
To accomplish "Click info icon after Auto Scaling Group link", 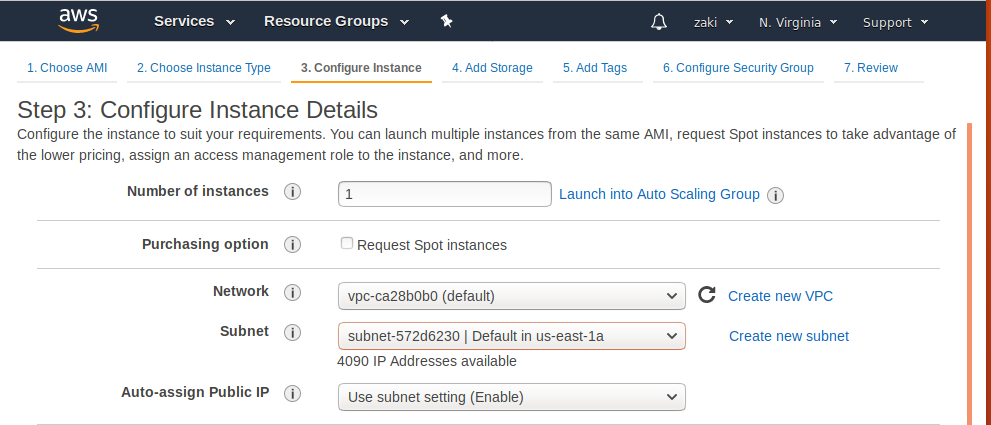I will click(775, 195).
